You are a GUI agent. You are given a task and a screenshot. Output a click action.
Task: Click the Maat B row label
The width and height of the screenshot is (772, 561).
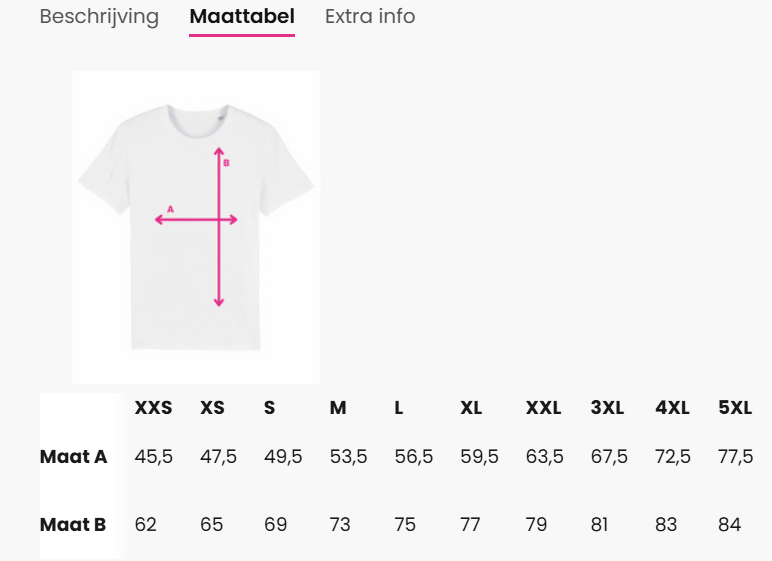[x=73, y=524]
